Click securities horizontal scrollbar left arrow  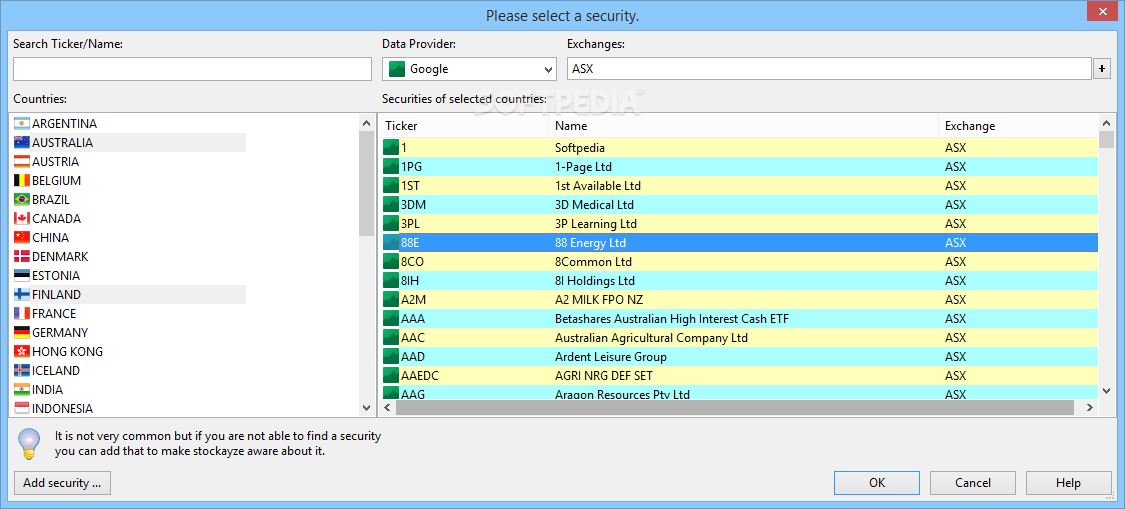point(387,408)
